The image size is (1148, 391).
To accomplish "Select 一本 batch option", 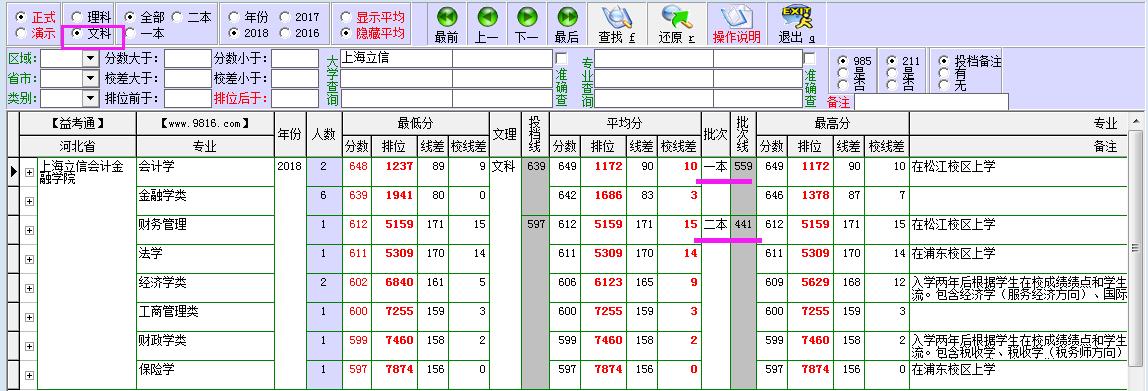I will click(130, 33).
